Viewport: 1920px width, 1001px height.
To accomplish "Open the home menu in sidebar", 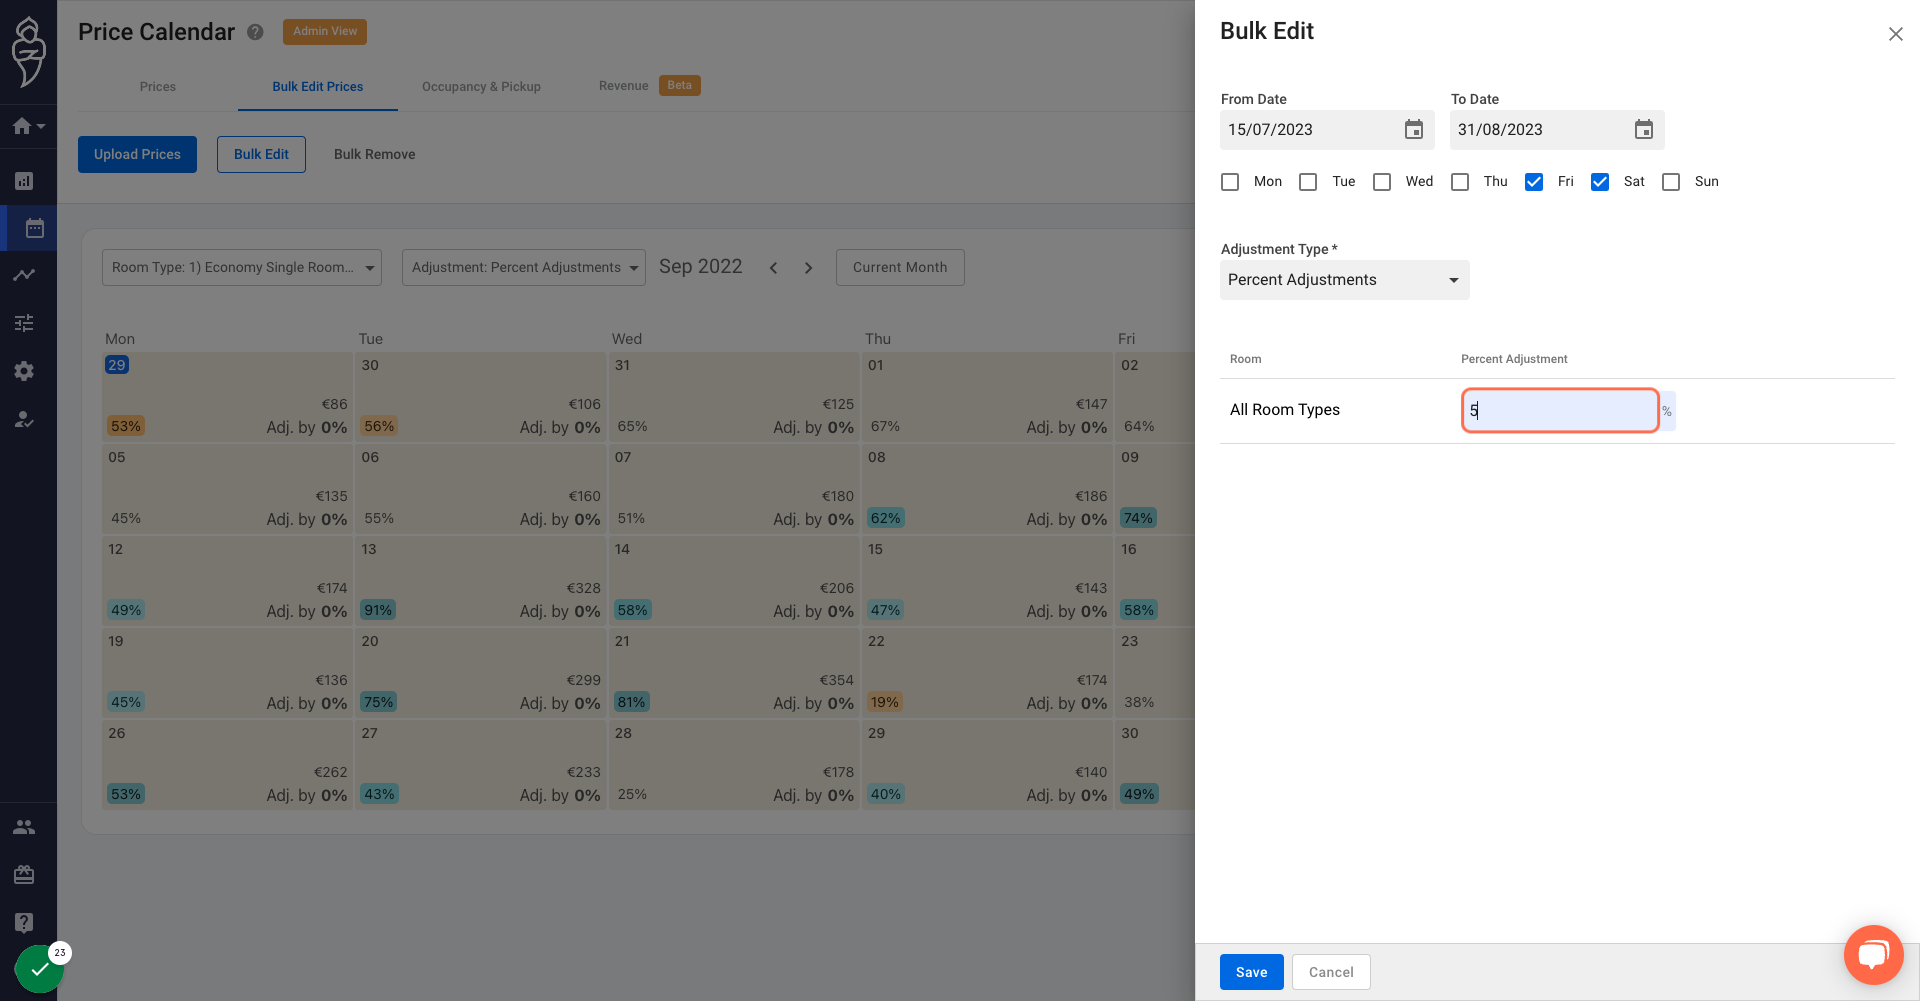I will tap(28, 126).
